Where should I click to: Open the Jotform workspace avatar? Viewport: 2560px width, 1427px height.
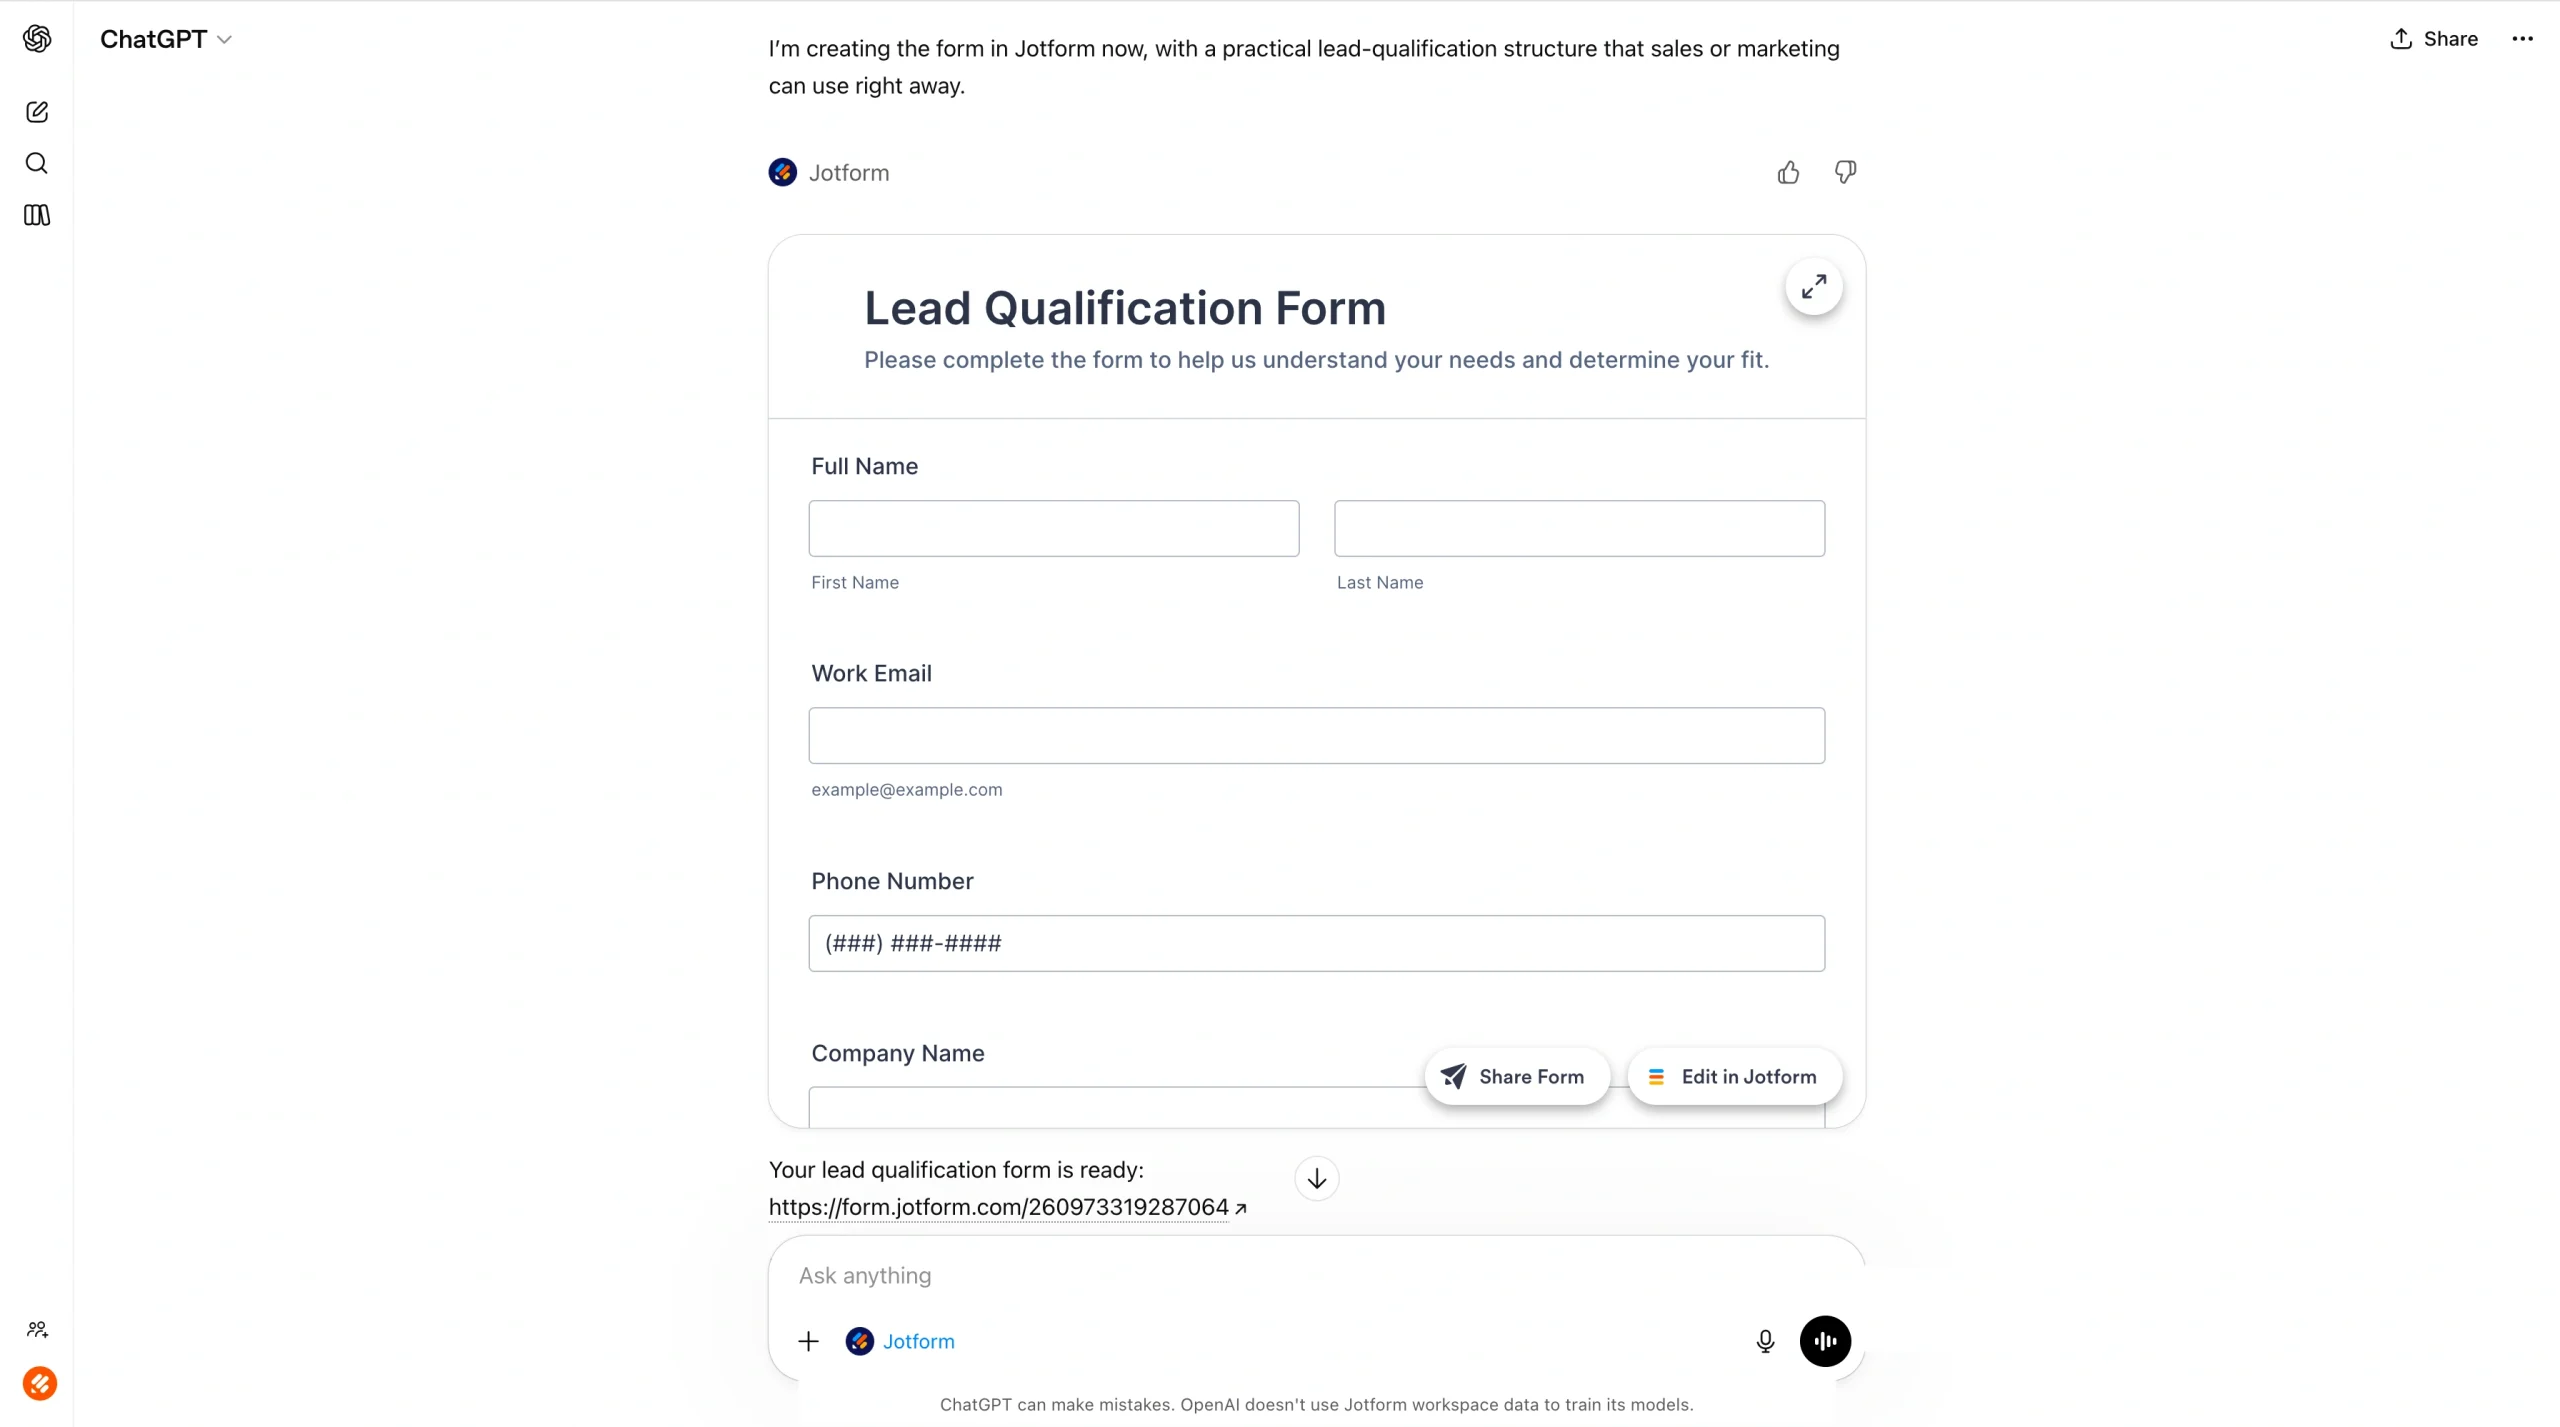[41, 1383]
